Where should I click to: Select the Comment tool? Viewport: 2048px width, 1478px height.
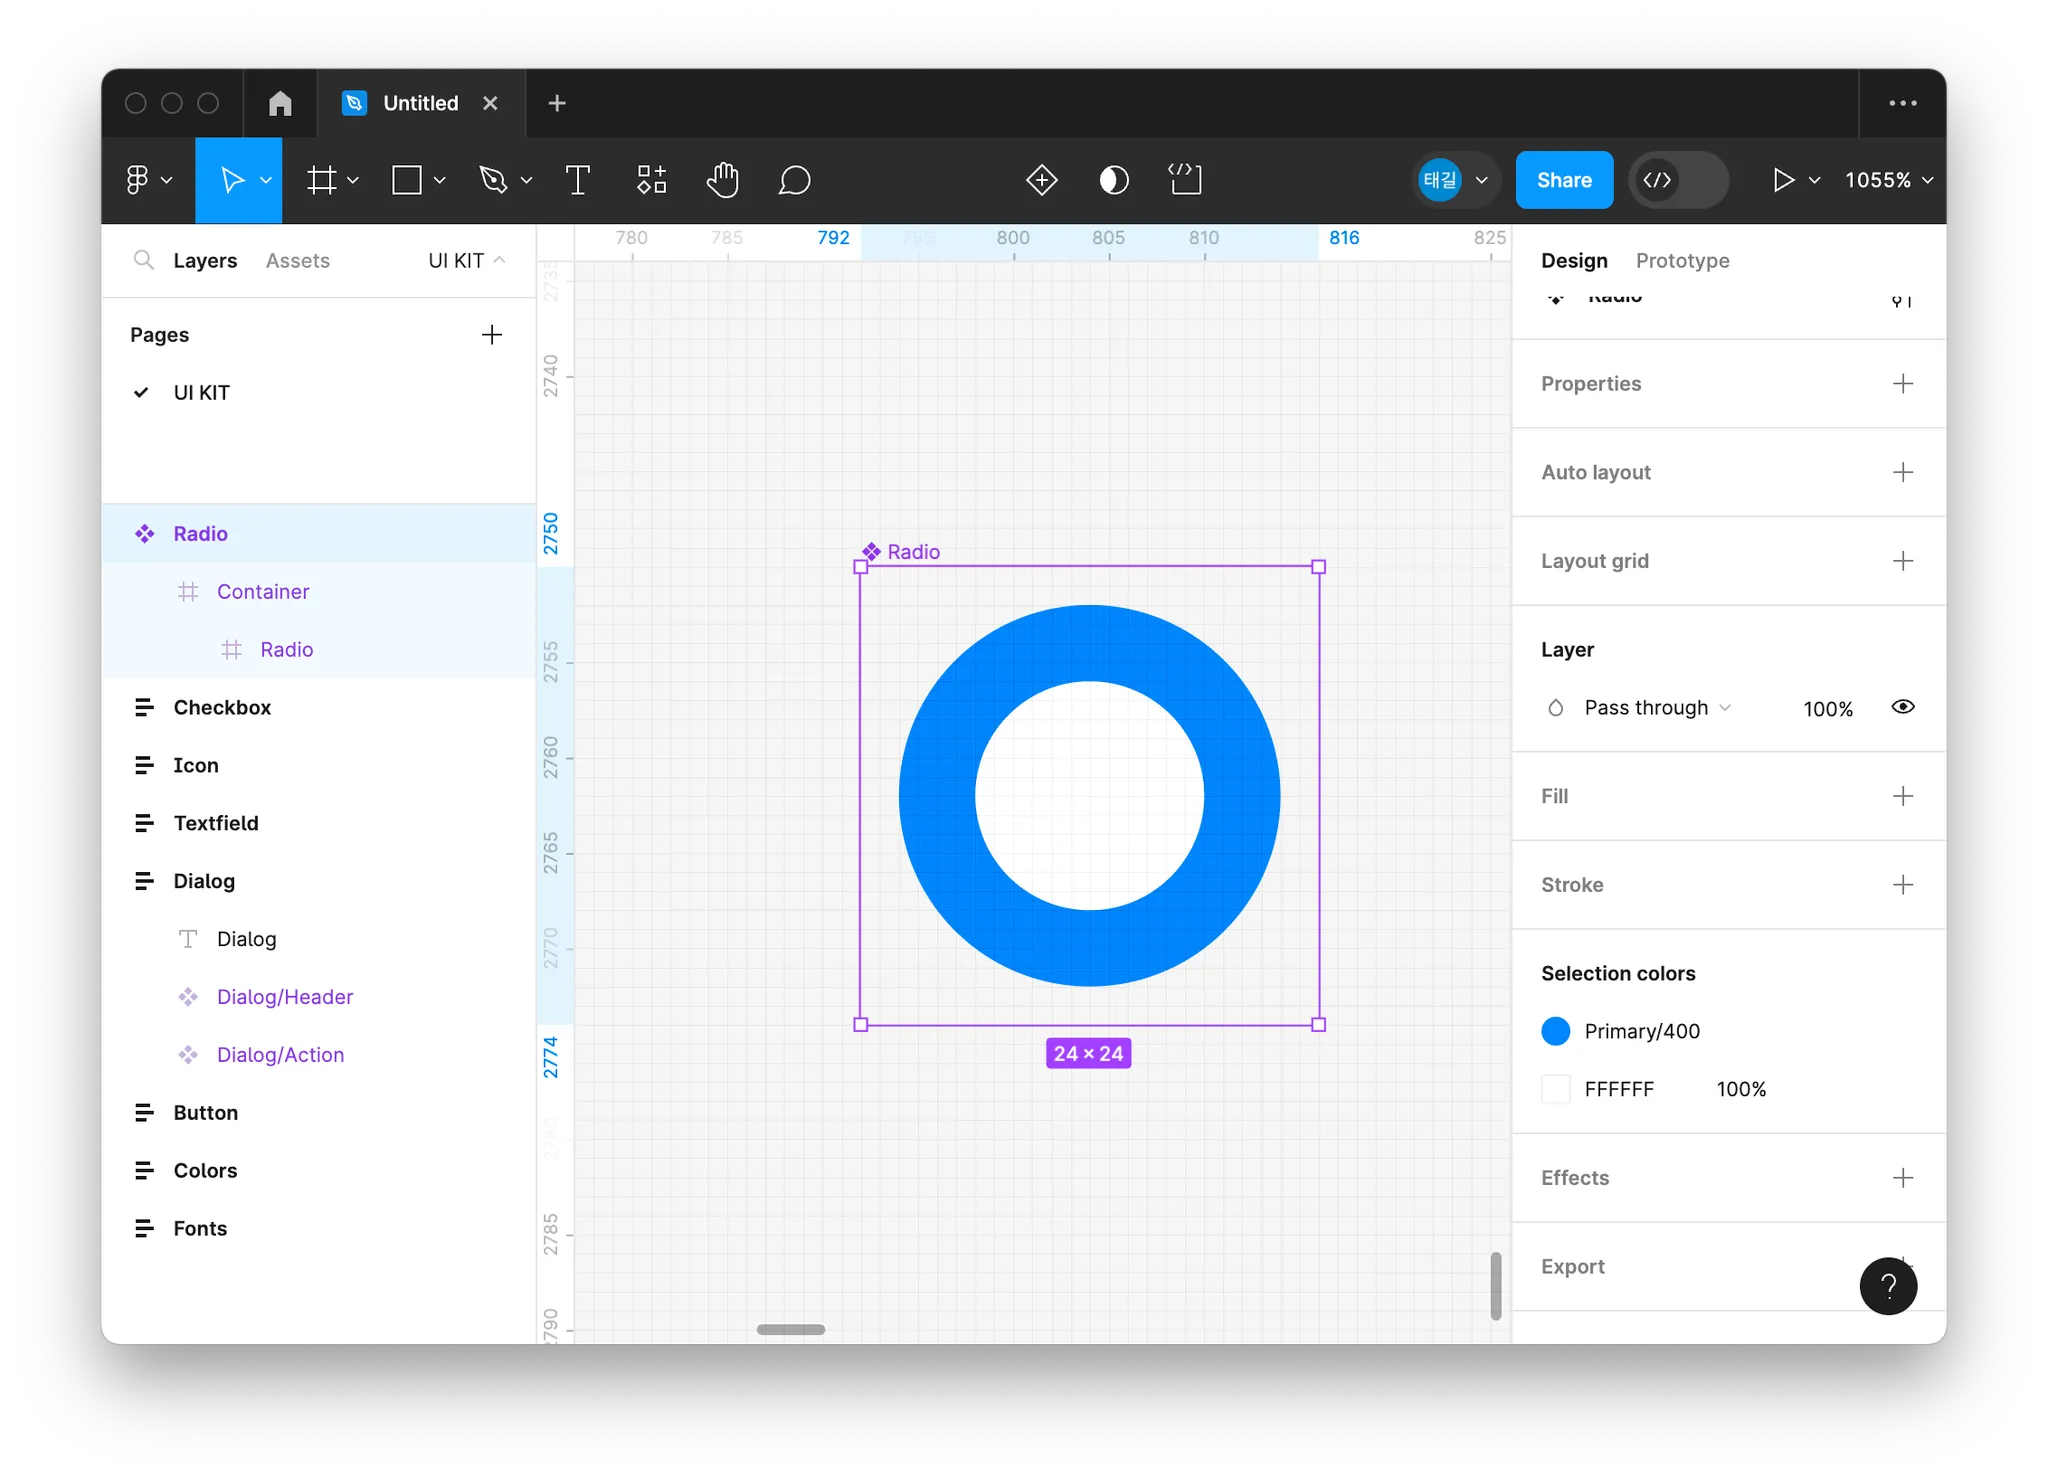(x=794, y=180)
